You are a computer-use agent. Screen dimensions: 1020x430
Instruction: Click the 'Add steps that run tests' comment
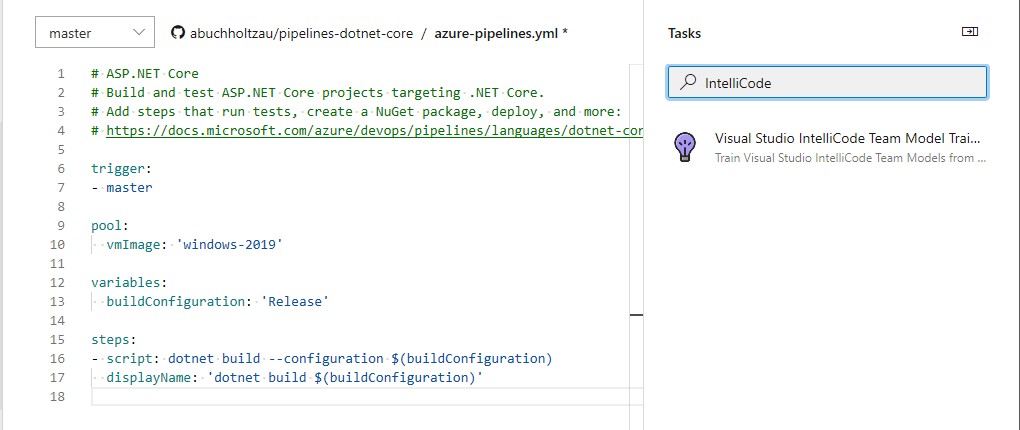coord(356,111)
